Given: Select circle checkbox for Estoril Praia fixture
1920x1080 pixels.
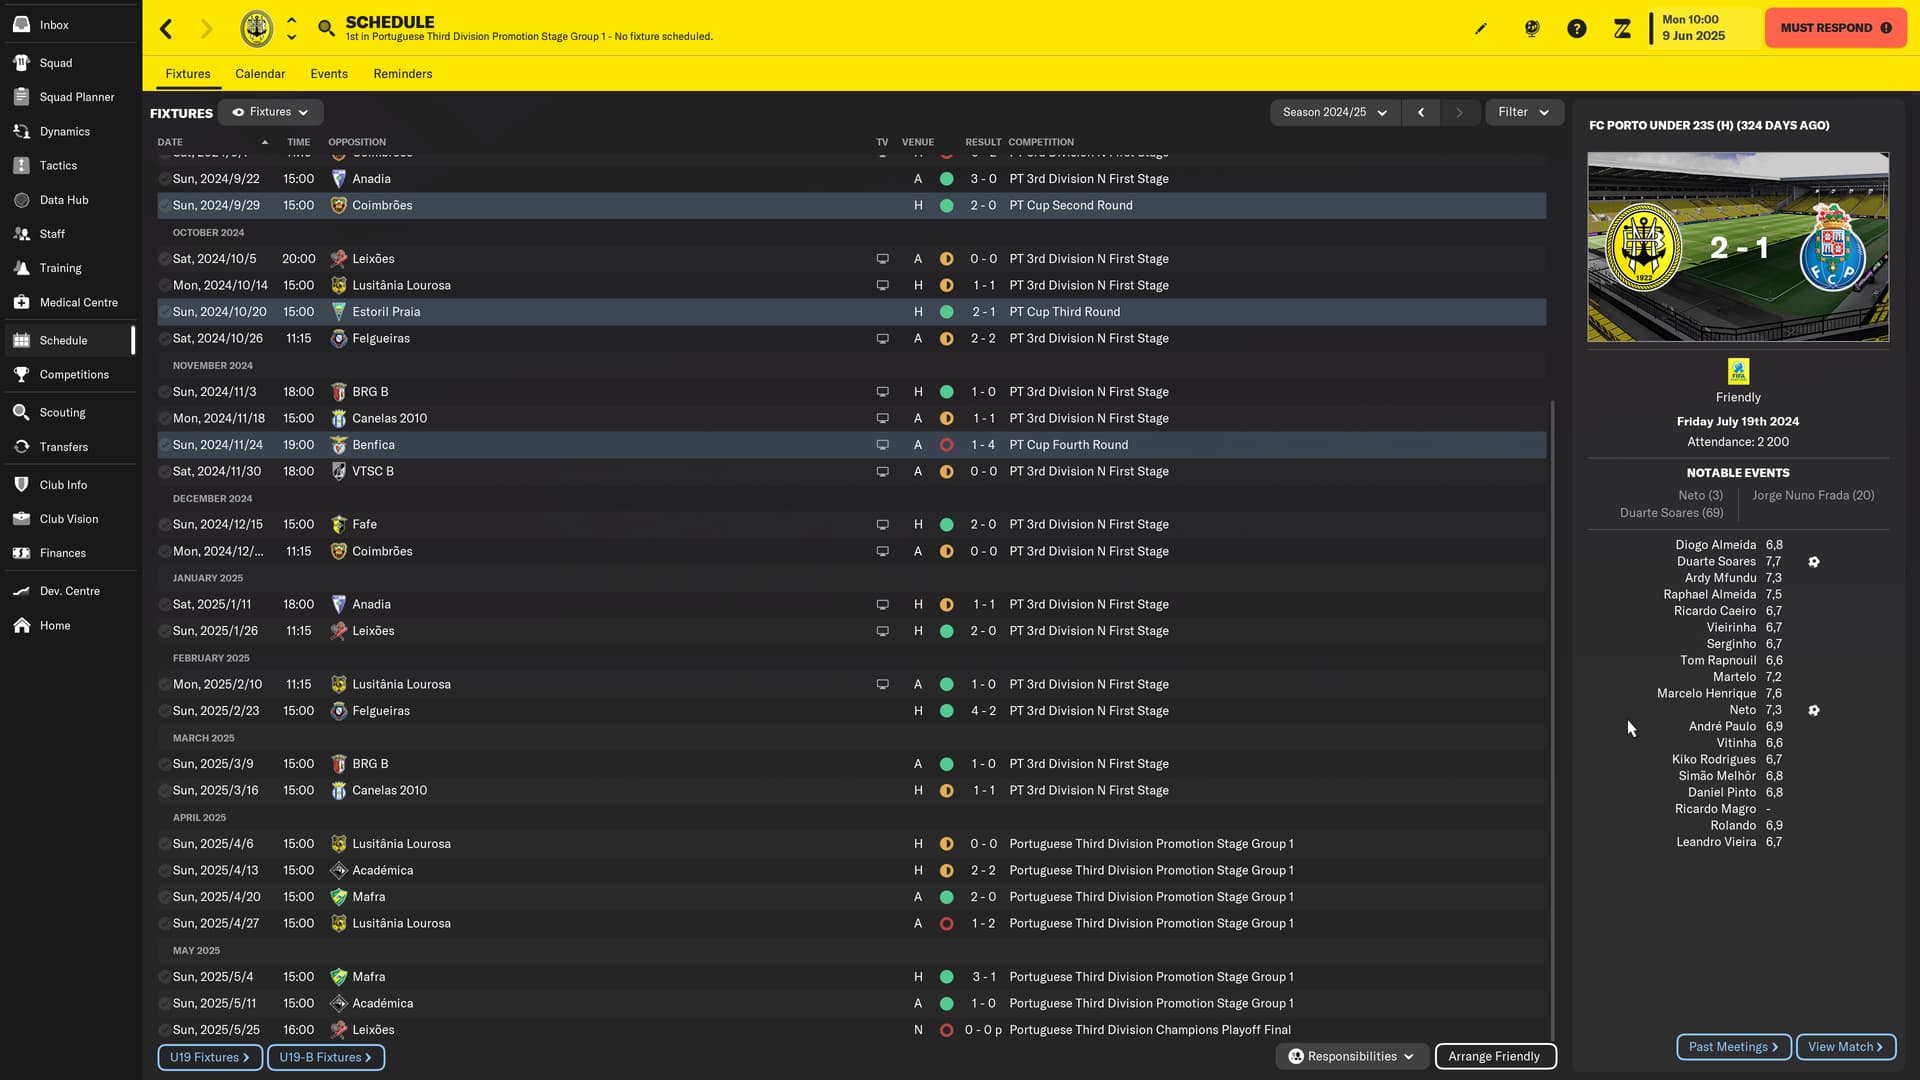Looking at the screenshot, I should (164, 312).
